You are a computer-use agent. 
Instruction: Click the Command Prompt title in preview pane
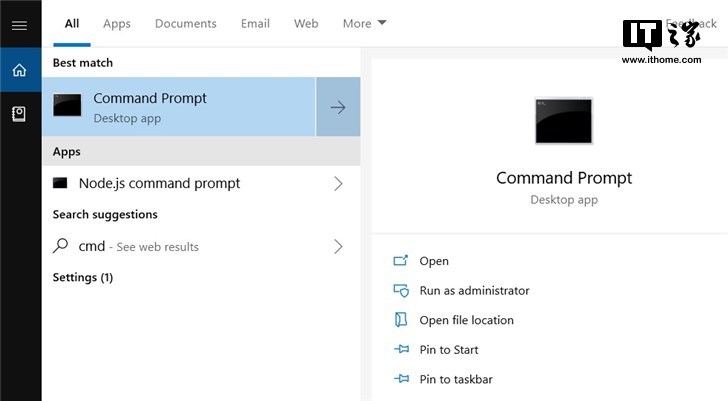point(564,178)
